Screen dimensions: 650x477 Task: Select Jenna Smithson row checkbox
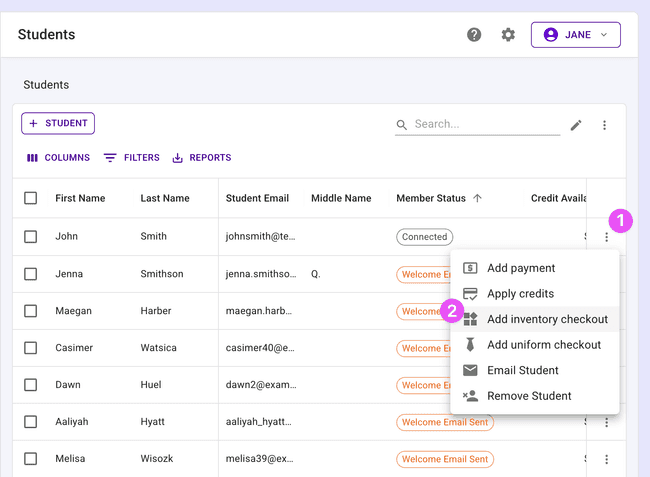pos(30,274)
